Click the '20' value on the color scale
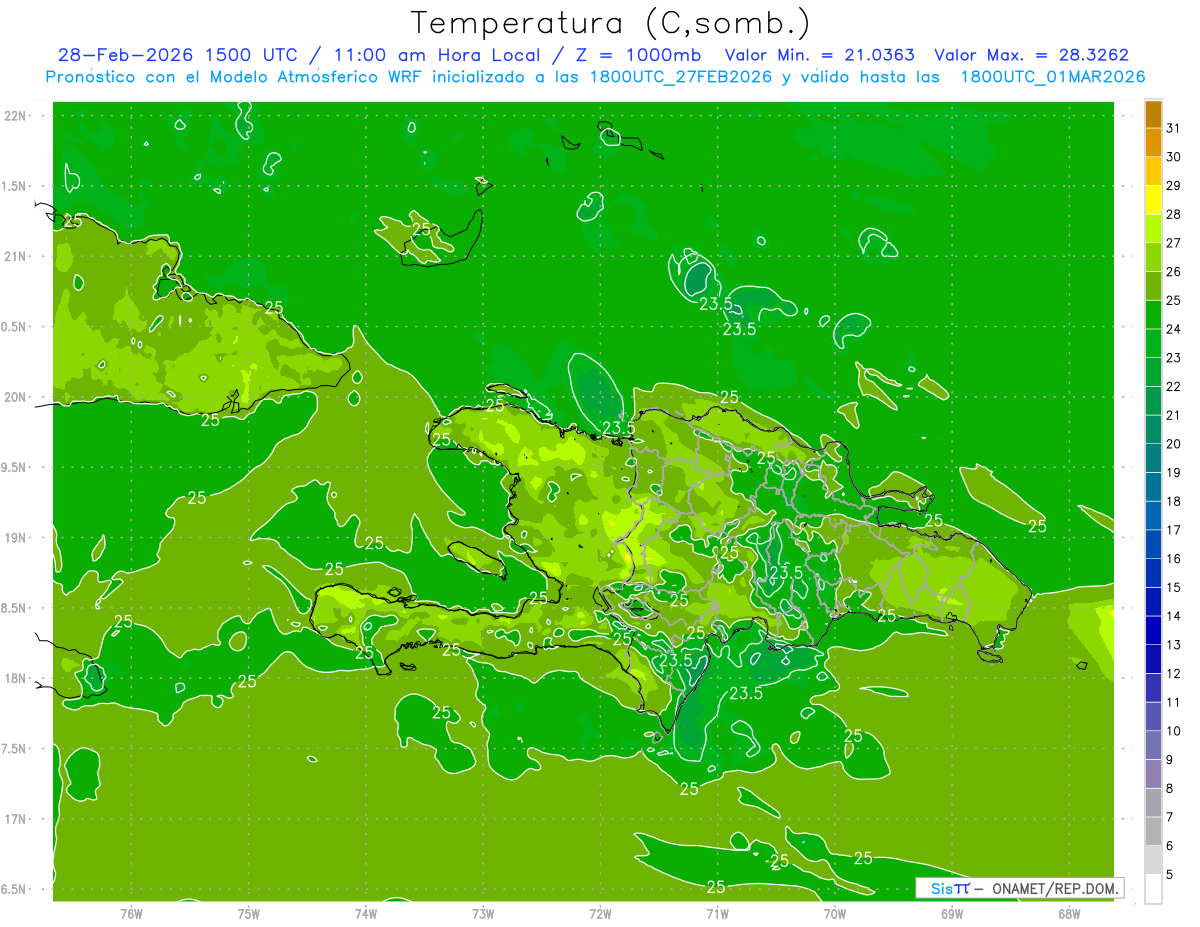Image resolution: width=1200 pixels, height=927 pixels. [1174, 444]
